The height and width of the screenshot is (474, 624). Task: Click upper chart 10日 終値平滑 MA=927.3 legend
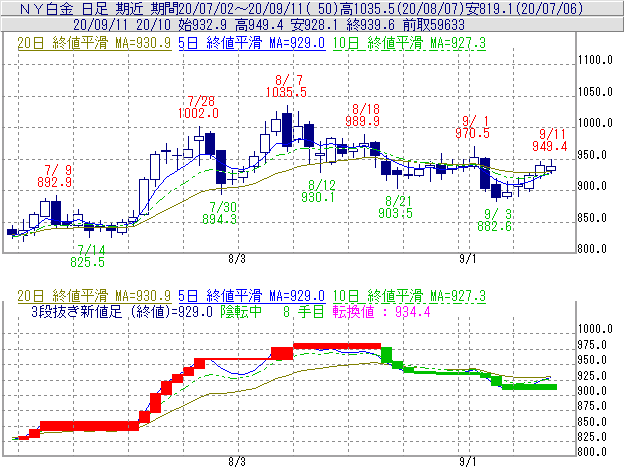(x=409, y=43)
